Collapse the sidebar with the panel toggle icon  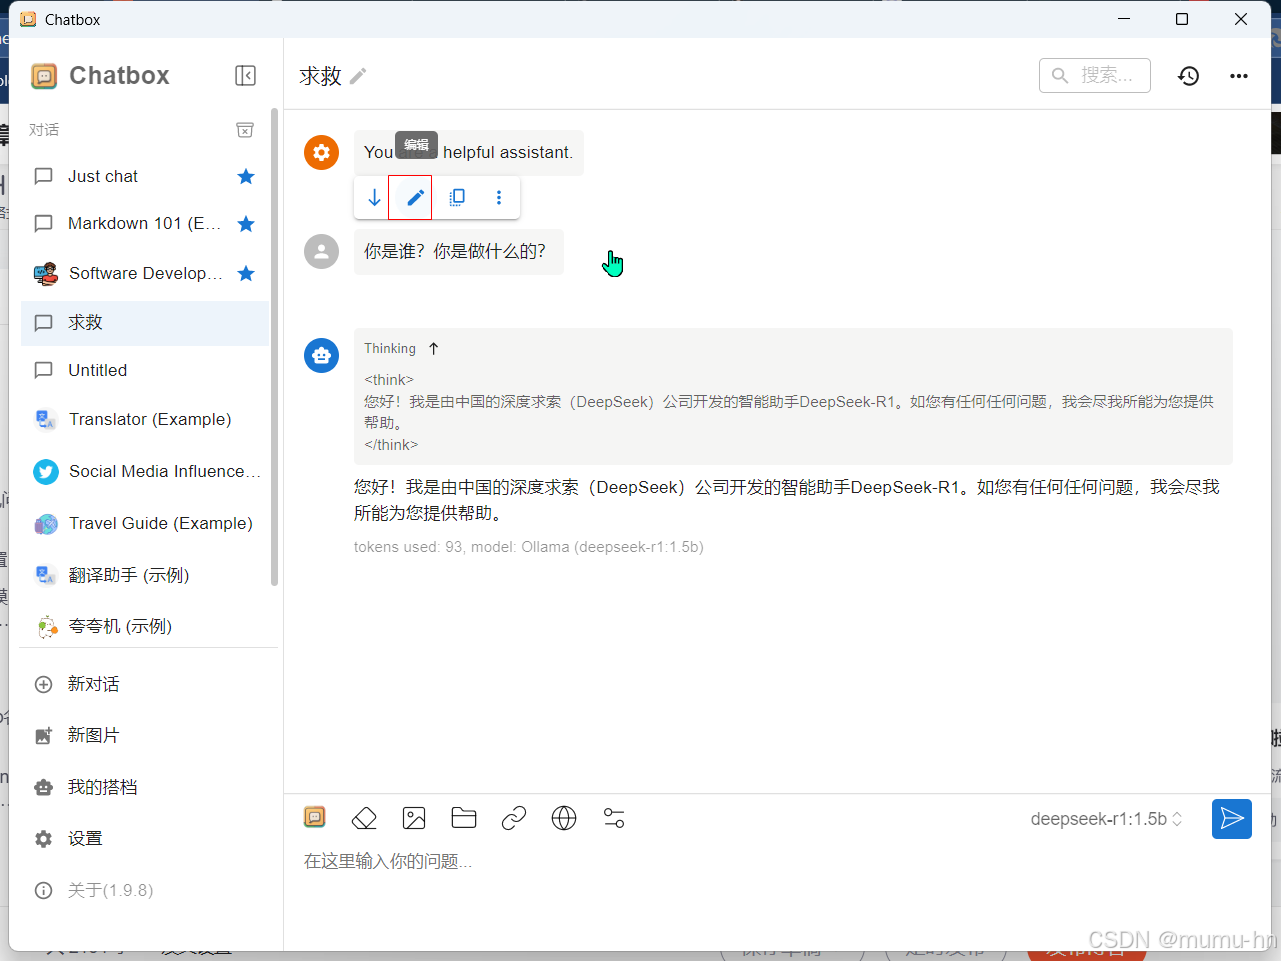pyautogui.click(x=245, y=76)
